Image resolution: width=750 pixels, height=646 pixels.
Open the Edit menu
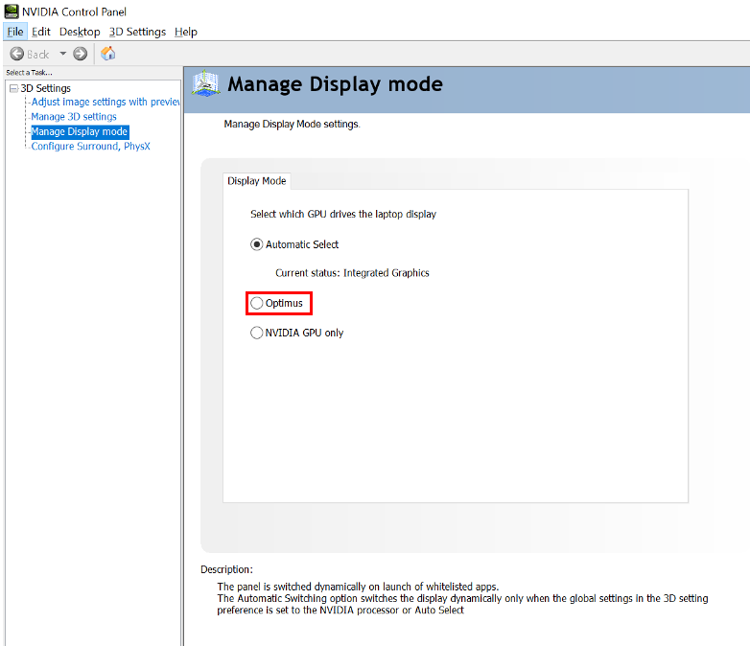41,32
